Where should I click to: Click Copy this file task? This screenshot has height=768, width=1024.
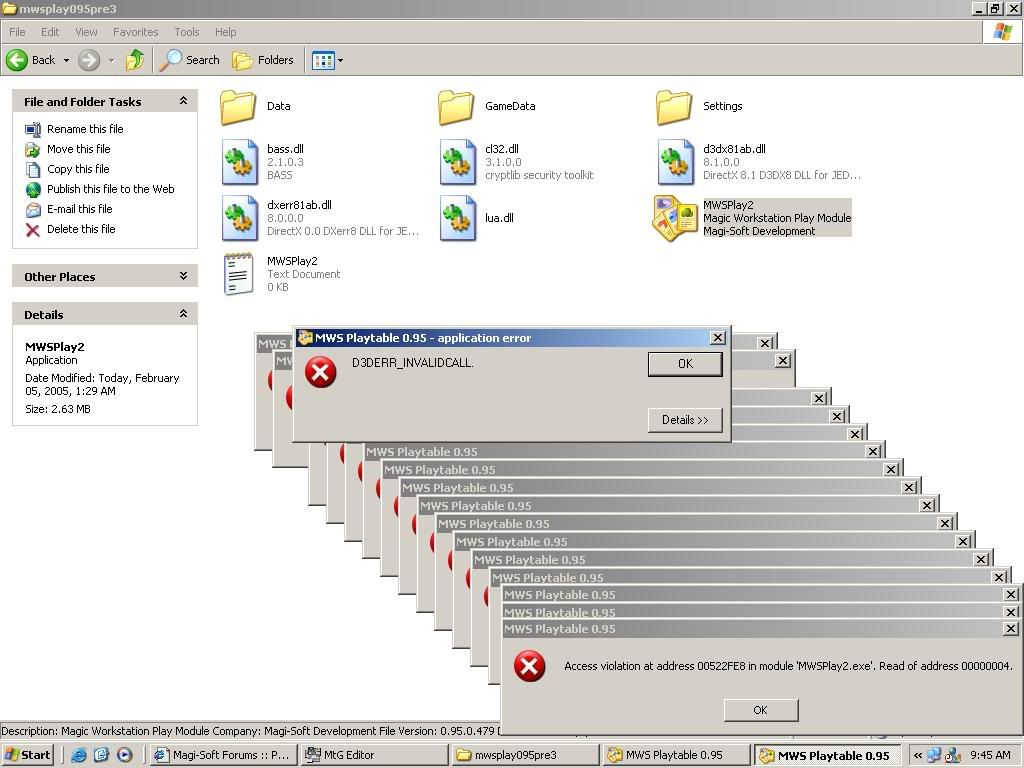tap(78, 168)
